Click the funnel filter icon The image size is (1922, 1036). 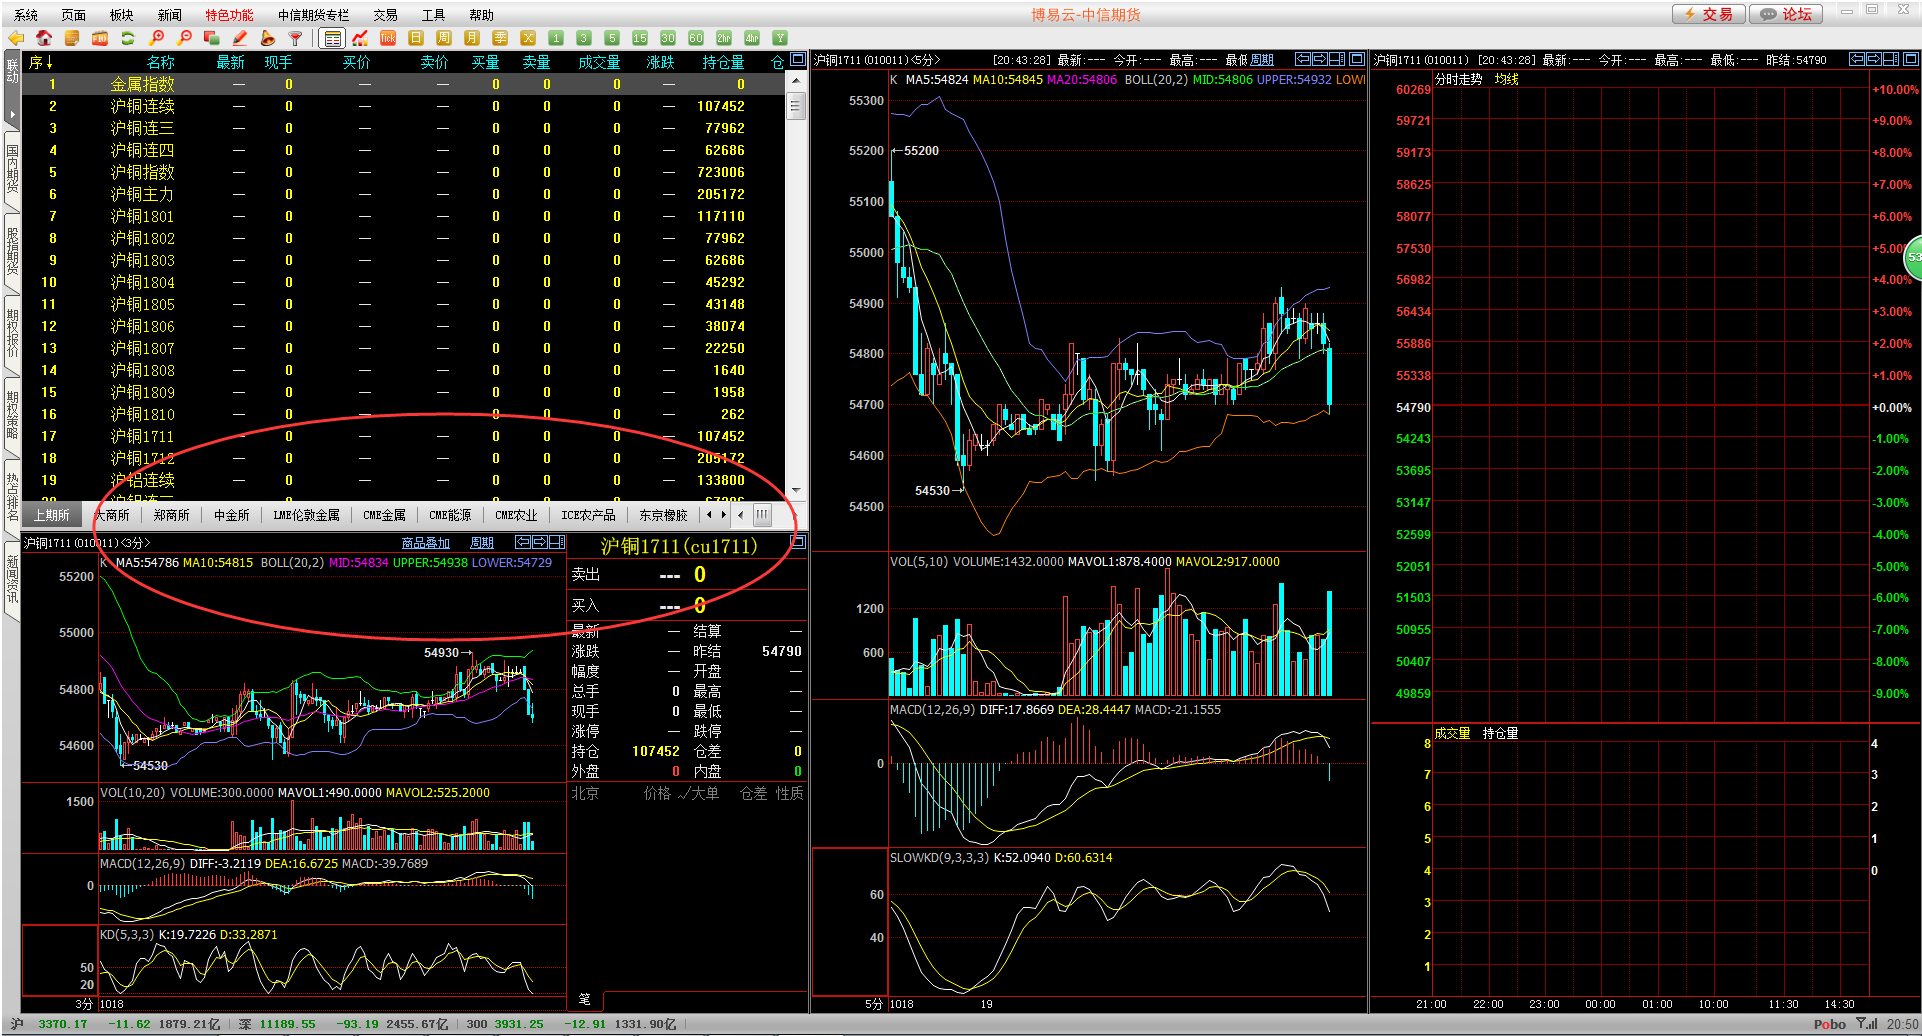[x=295, y=38]
